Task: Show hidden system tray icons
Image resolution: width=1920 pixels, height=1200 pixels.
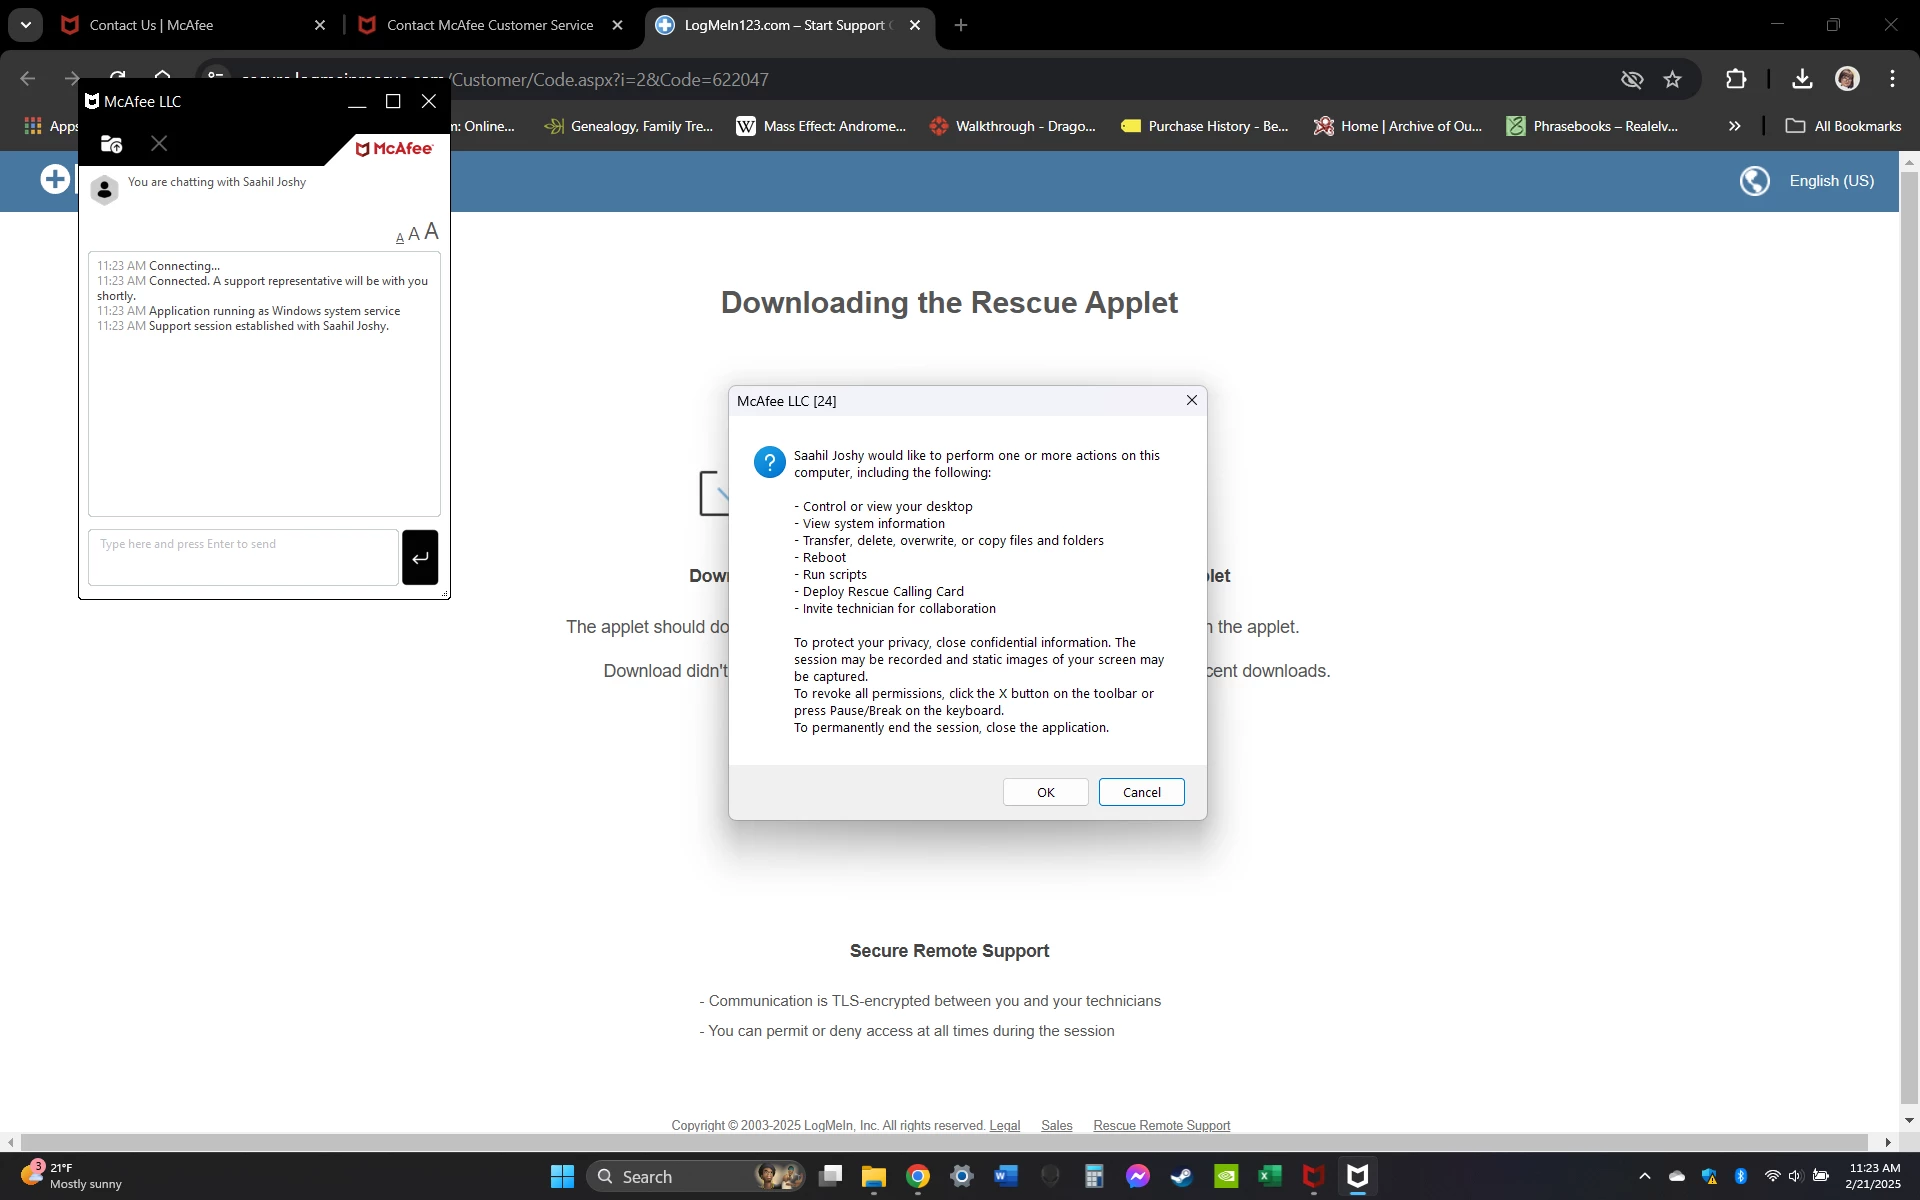Action: point(1645,1177)
